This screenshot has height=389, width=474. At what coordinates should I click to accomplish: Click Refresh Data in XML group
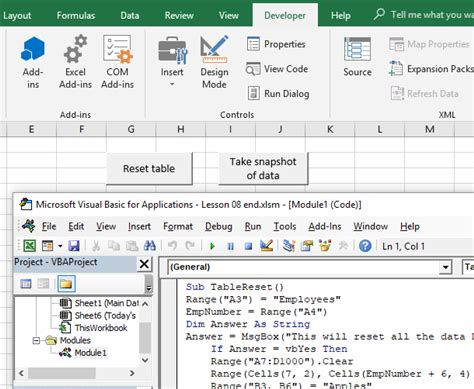[424, 94]
